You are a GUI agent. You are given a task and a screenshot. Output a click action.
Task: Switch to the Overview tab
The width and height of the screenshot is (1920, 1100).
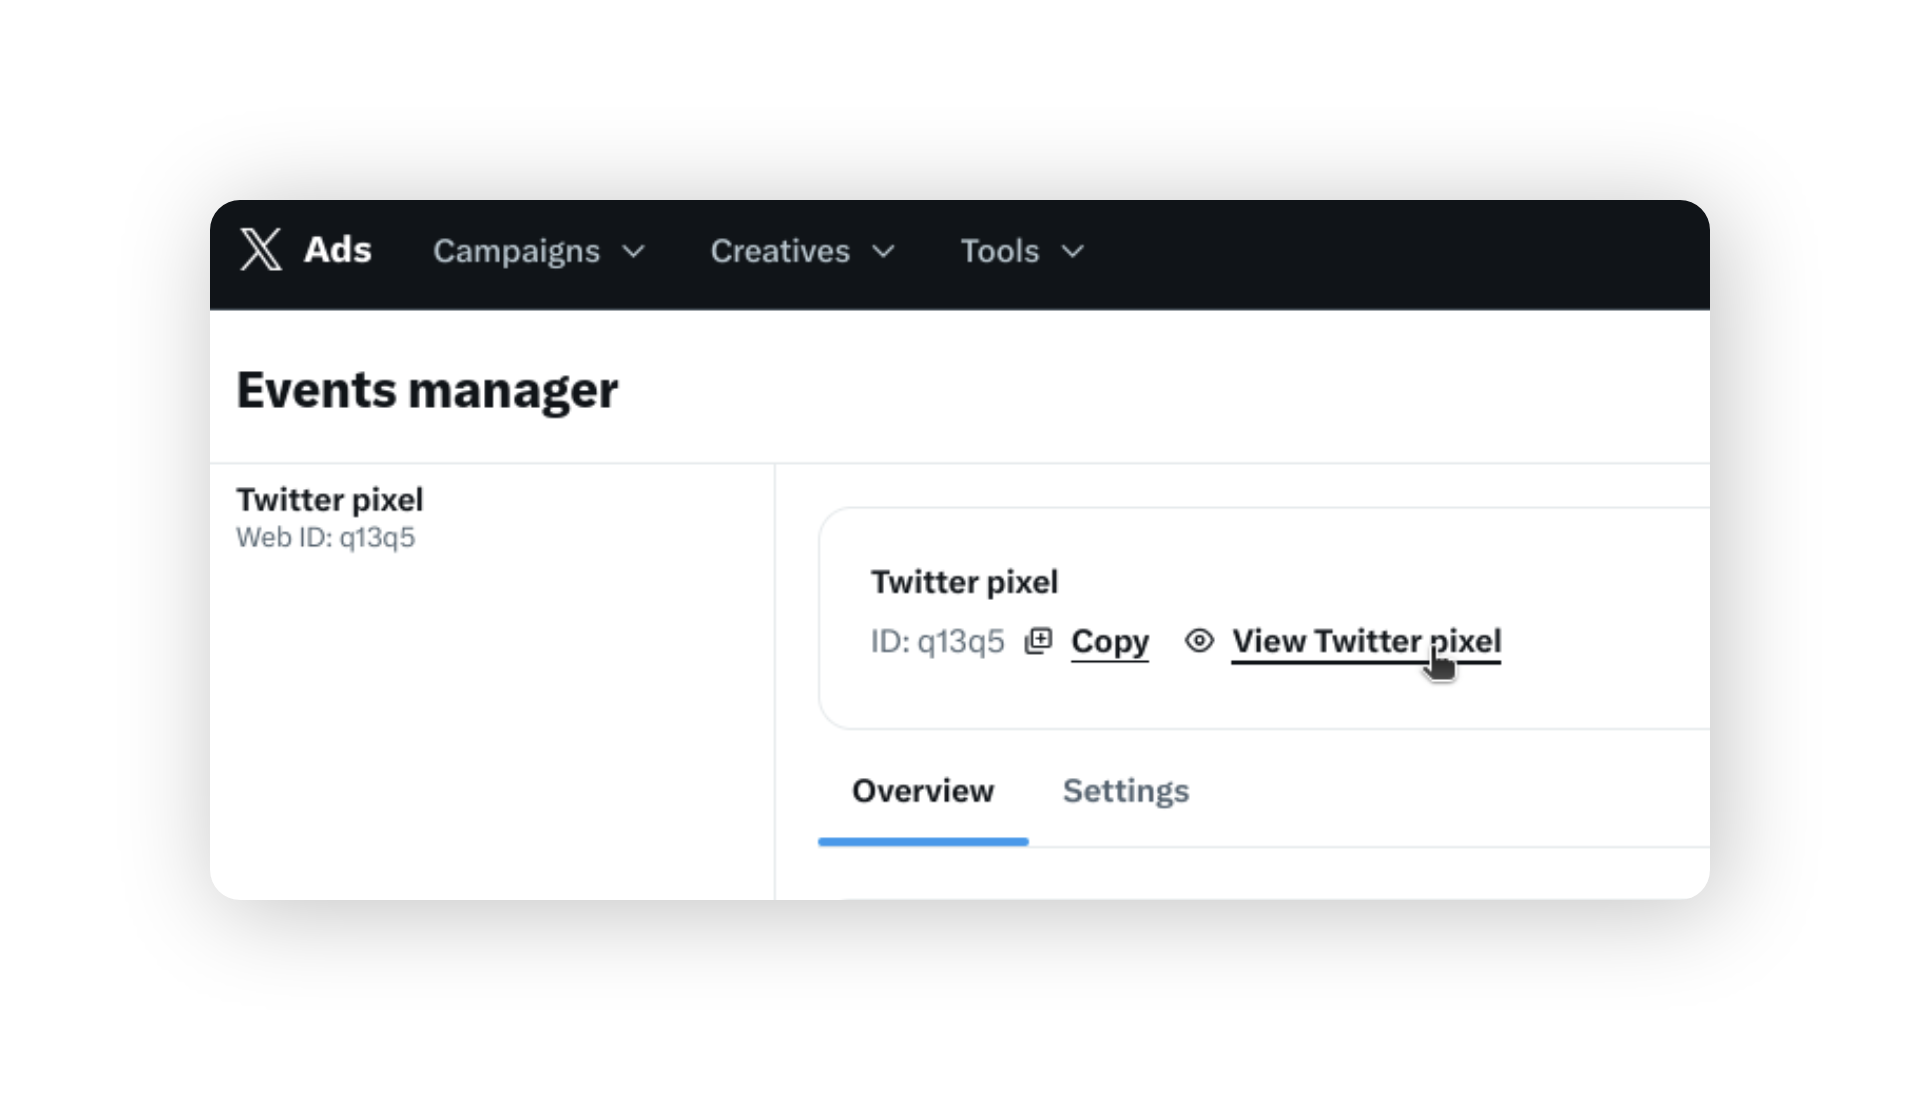(x=923, y=791)
